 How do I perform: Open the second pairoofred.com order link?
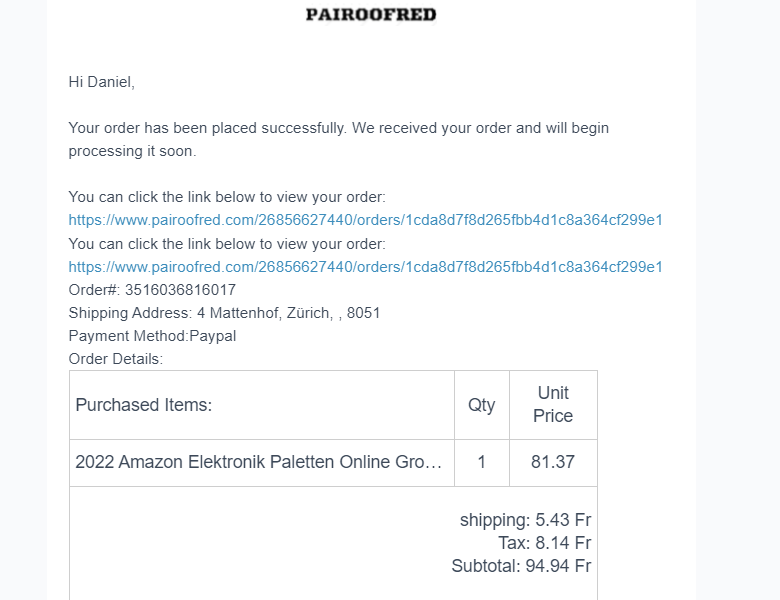click(x=365, y=267)
